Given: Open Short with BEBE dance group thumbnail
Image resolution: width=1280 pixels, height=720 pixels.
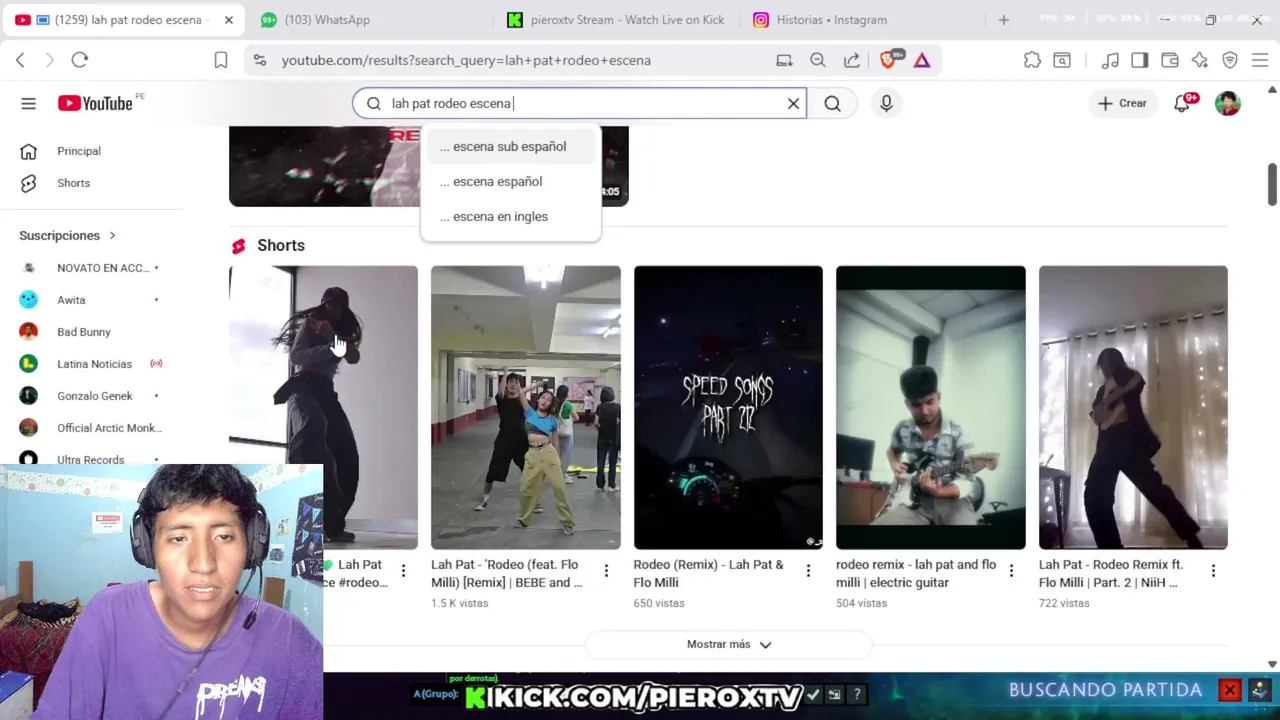Looking at the screenshot, I should pos(525,407).
